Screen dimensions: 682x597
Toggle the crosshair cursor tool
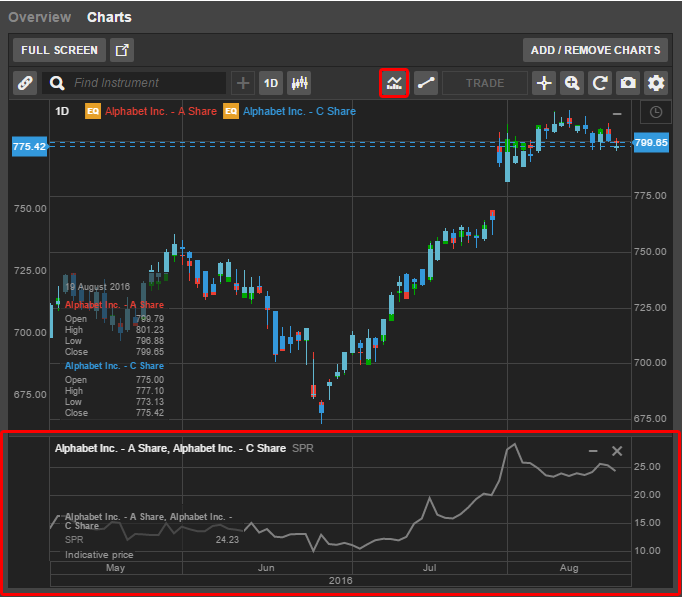pyautogui.click(x=544, y=83)
